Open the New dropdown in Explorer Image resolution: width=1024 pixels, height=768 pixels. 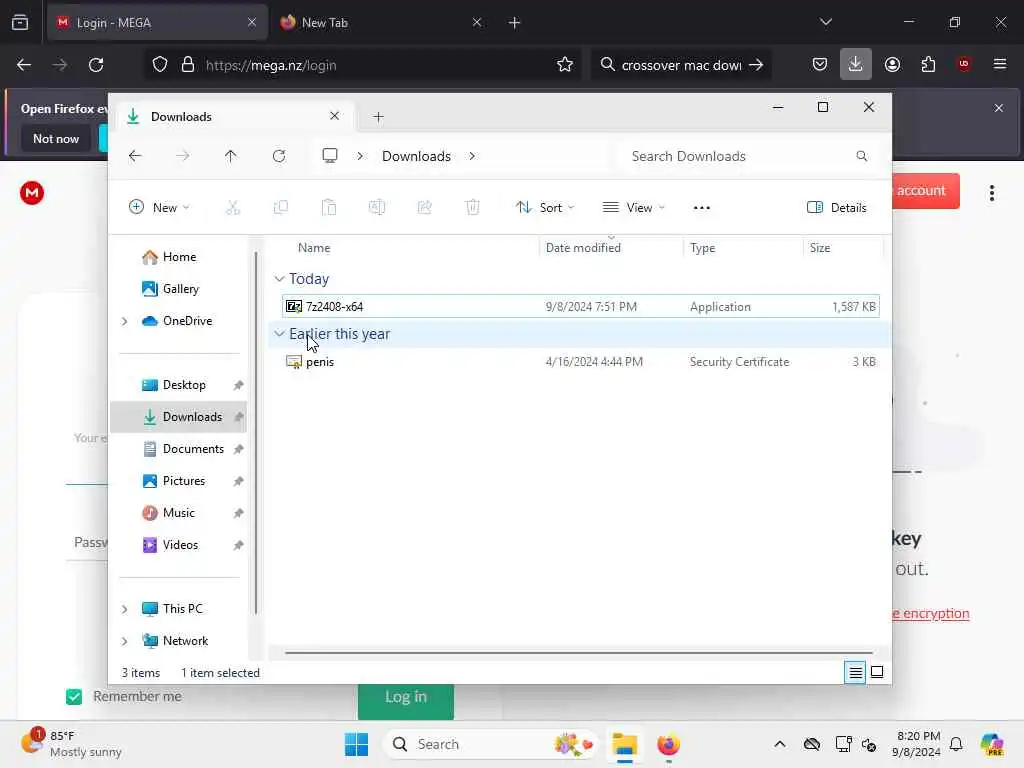[x=159, y=208]
